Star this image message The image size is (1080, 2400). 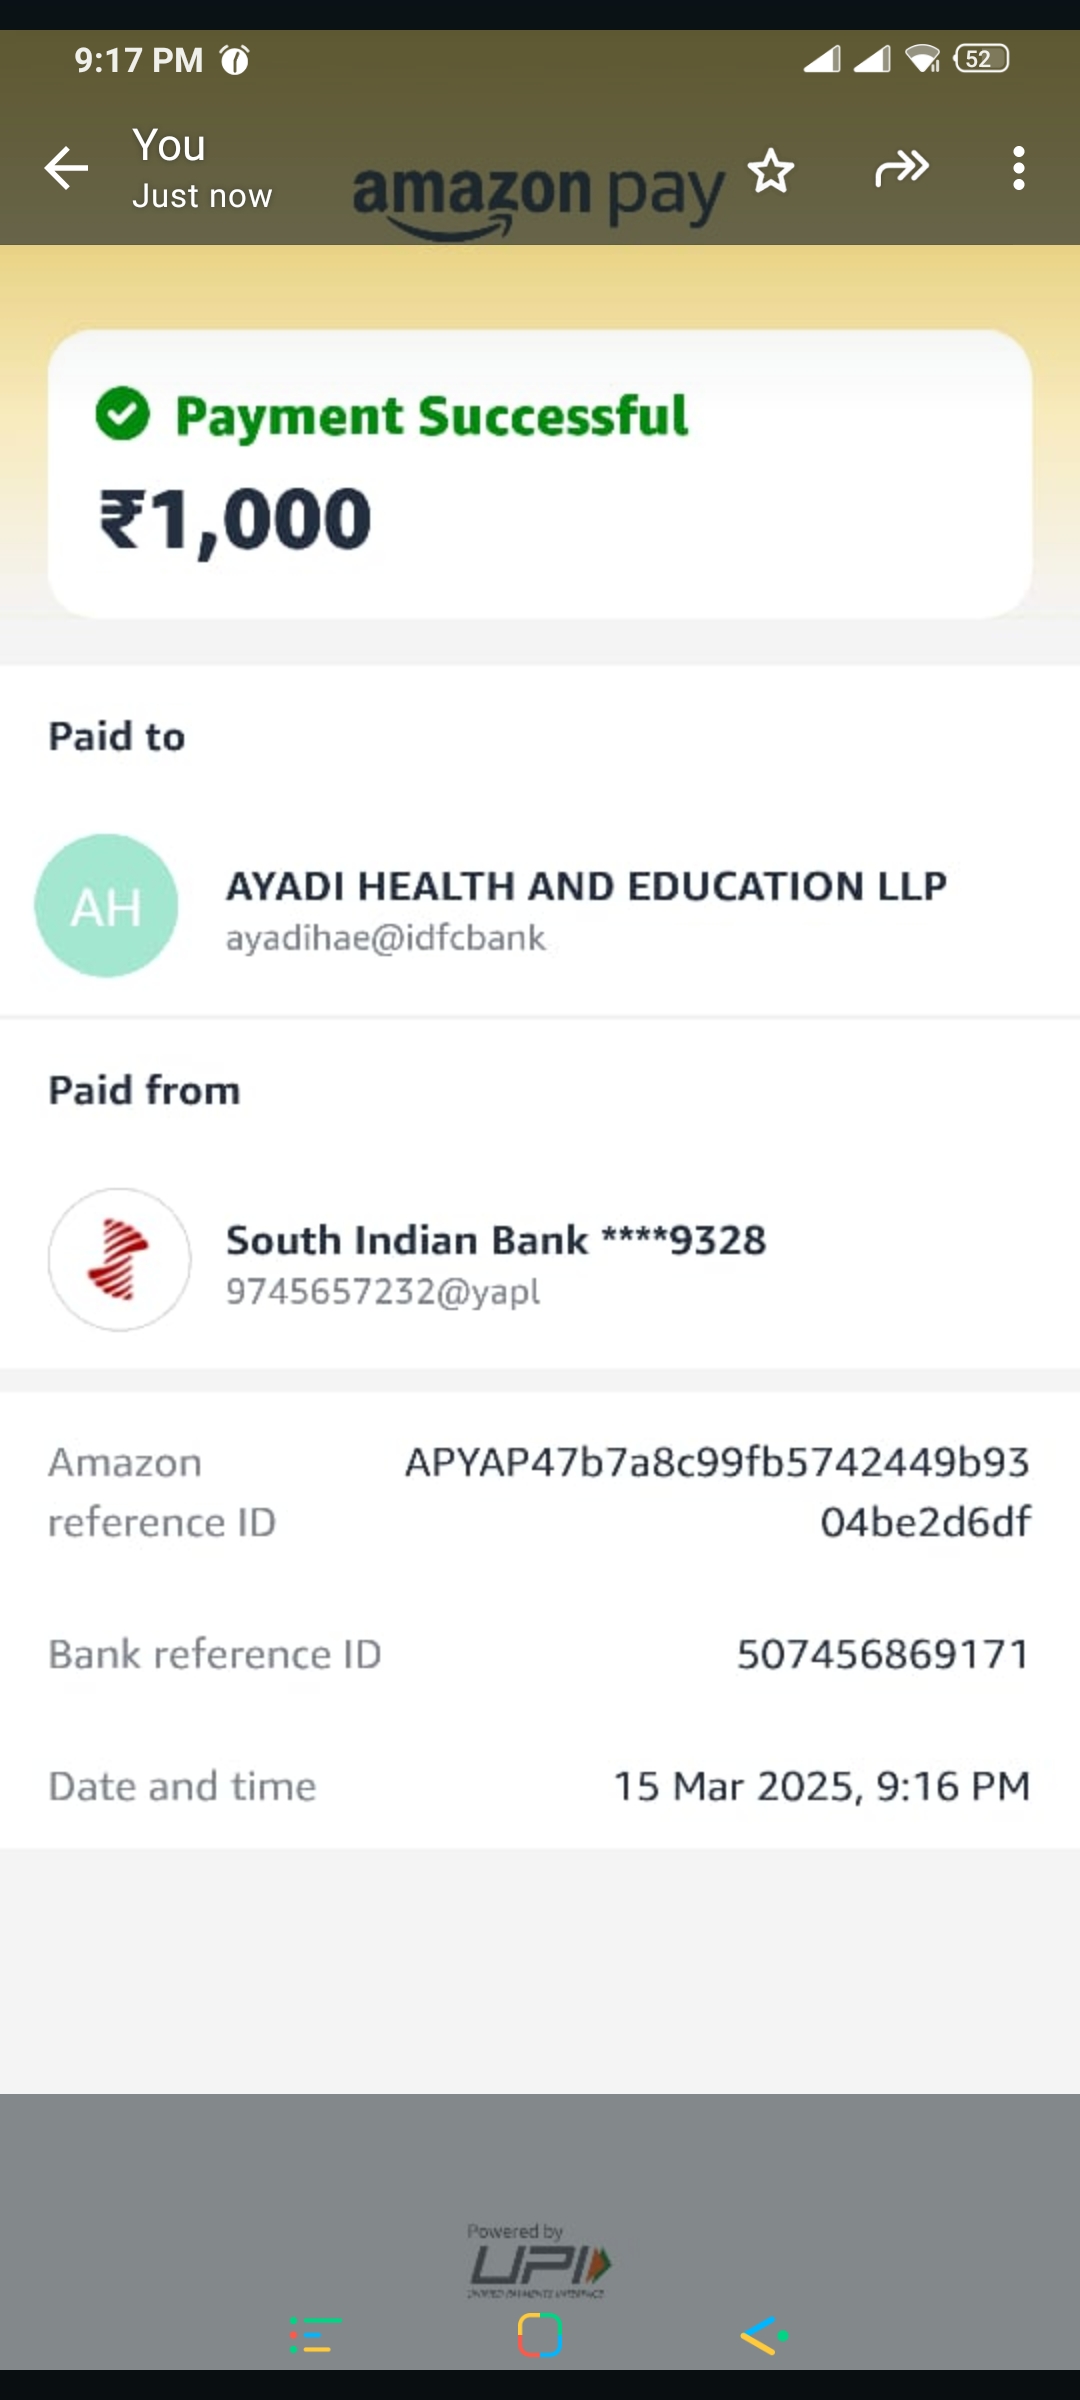(771, 170)
